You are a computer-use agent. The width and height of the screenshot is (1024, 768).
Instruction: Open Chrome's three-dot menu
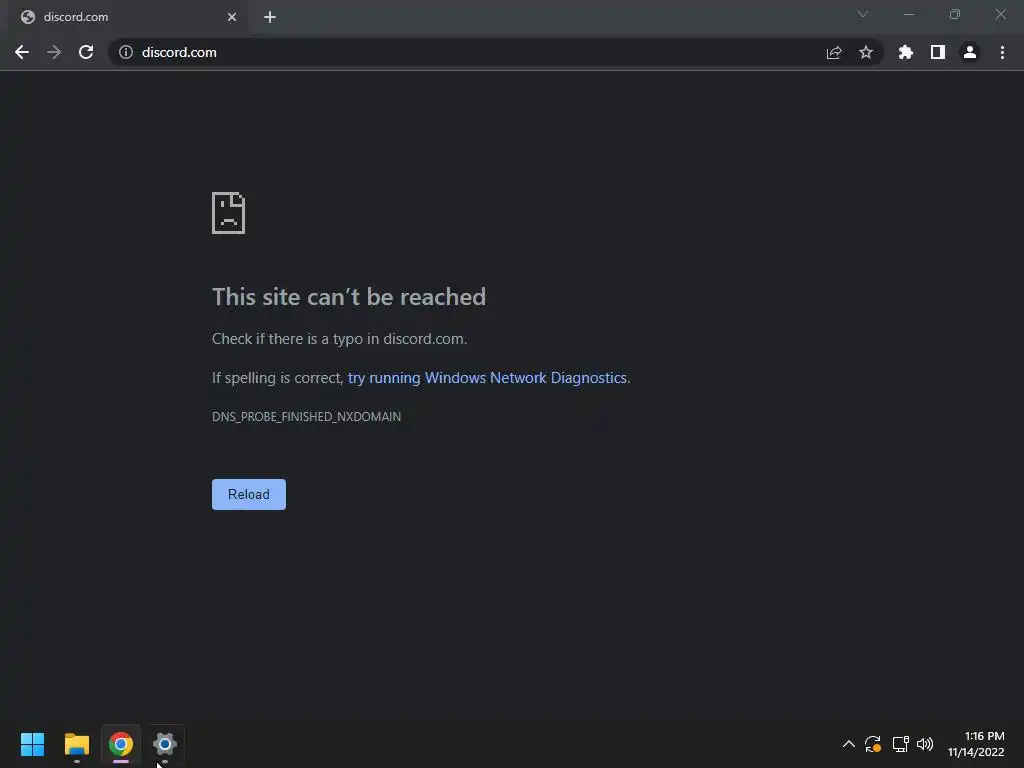[x=1002, y=52]
